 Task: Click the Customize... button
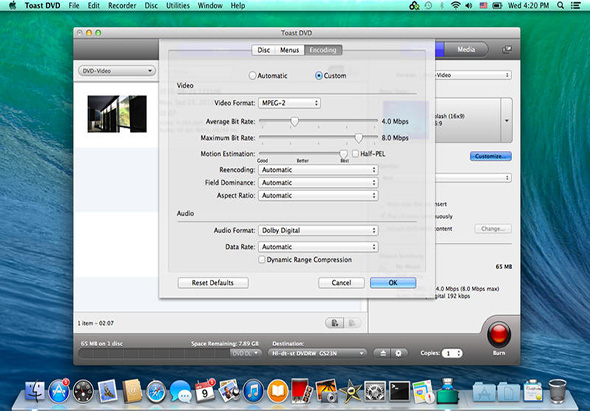(491, 156)
